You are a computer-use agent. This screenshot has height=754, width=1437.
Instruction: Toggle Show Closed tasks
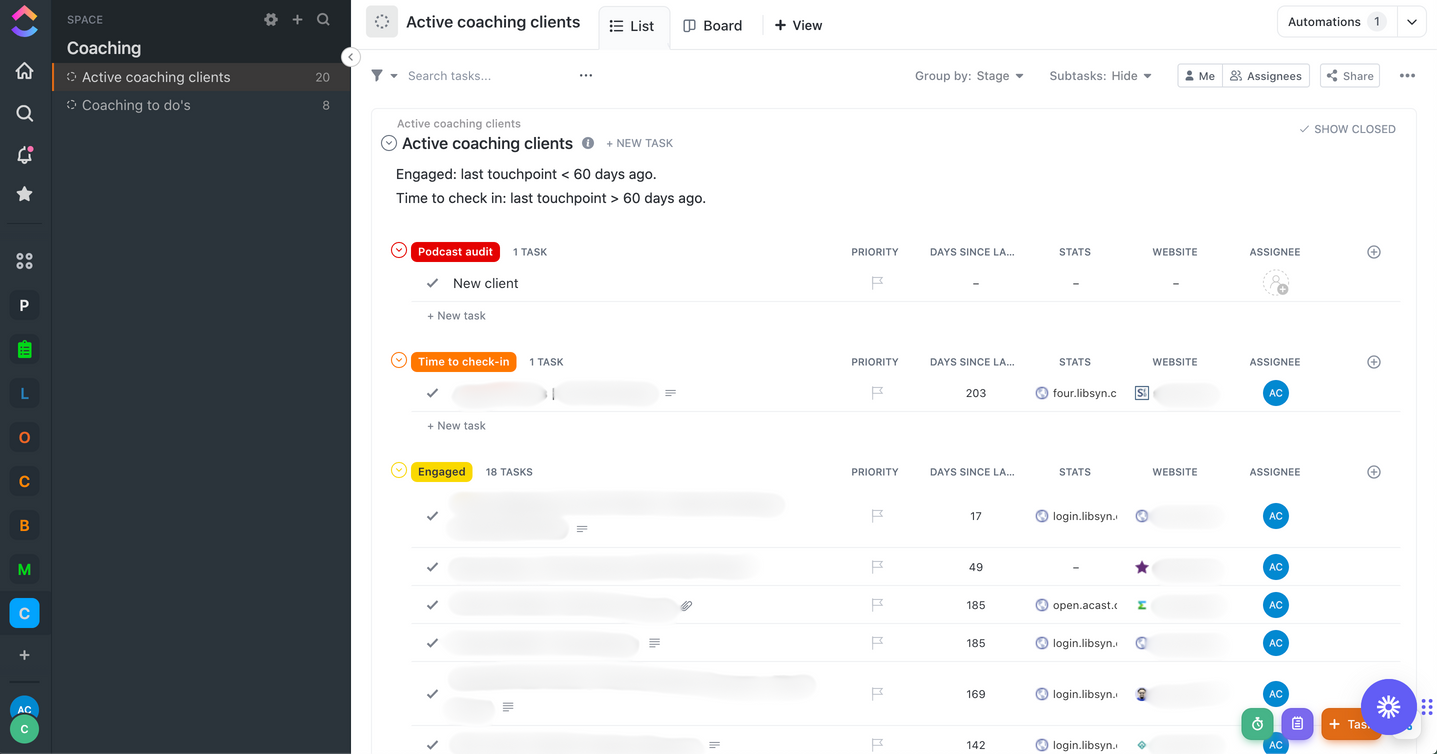[x=1347, y=129]
